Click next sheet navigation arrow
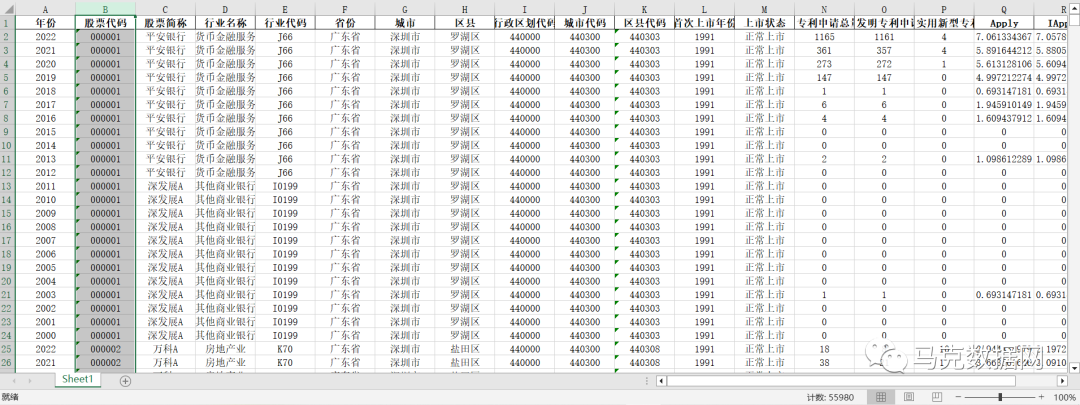Screen dimensions: 1080x405 pos(30,380)
